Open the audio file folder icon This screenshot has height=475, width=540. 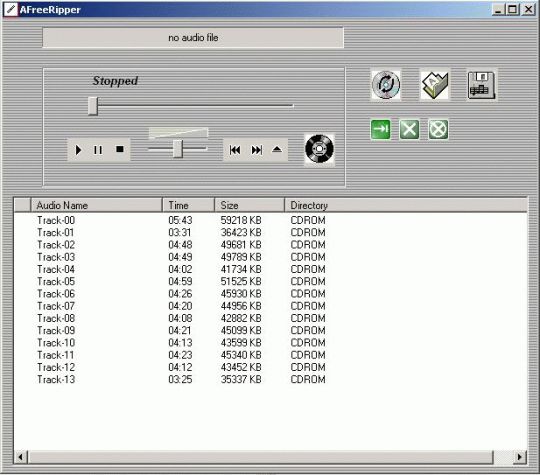point(435,85)
